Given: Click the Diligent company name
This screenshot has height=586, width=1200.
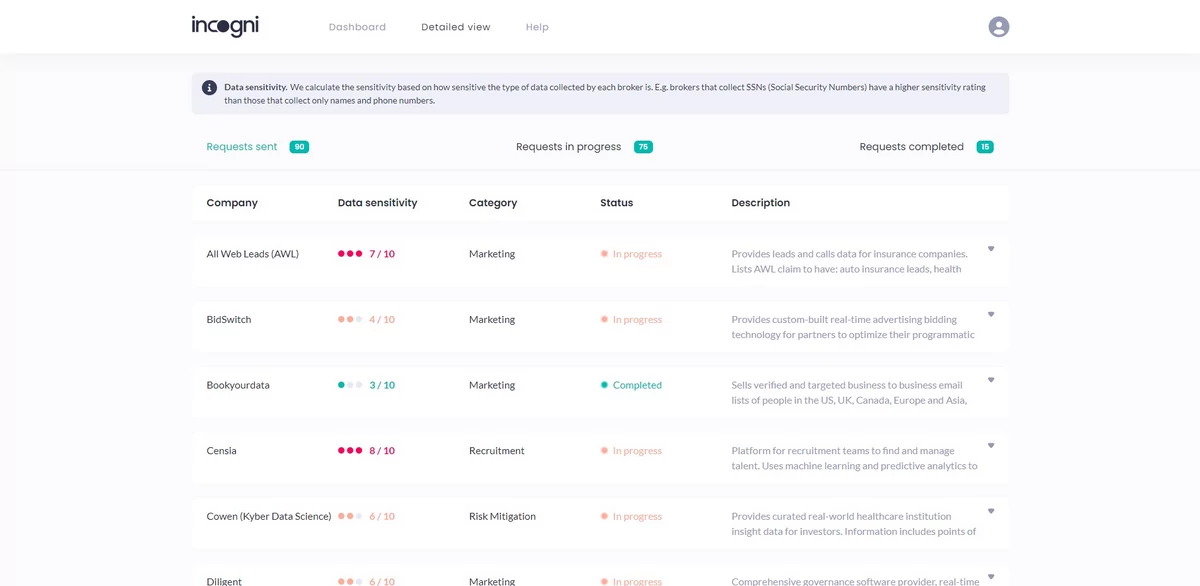Looking at the screenshot, I should (x=224, y=580).
